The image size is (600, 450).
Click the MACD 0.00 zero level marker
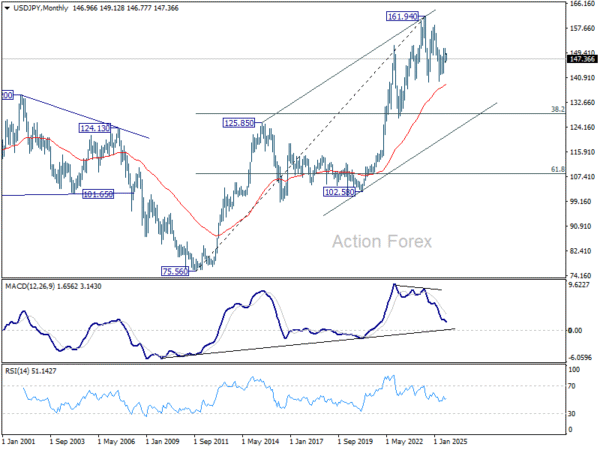pos(575,331)
